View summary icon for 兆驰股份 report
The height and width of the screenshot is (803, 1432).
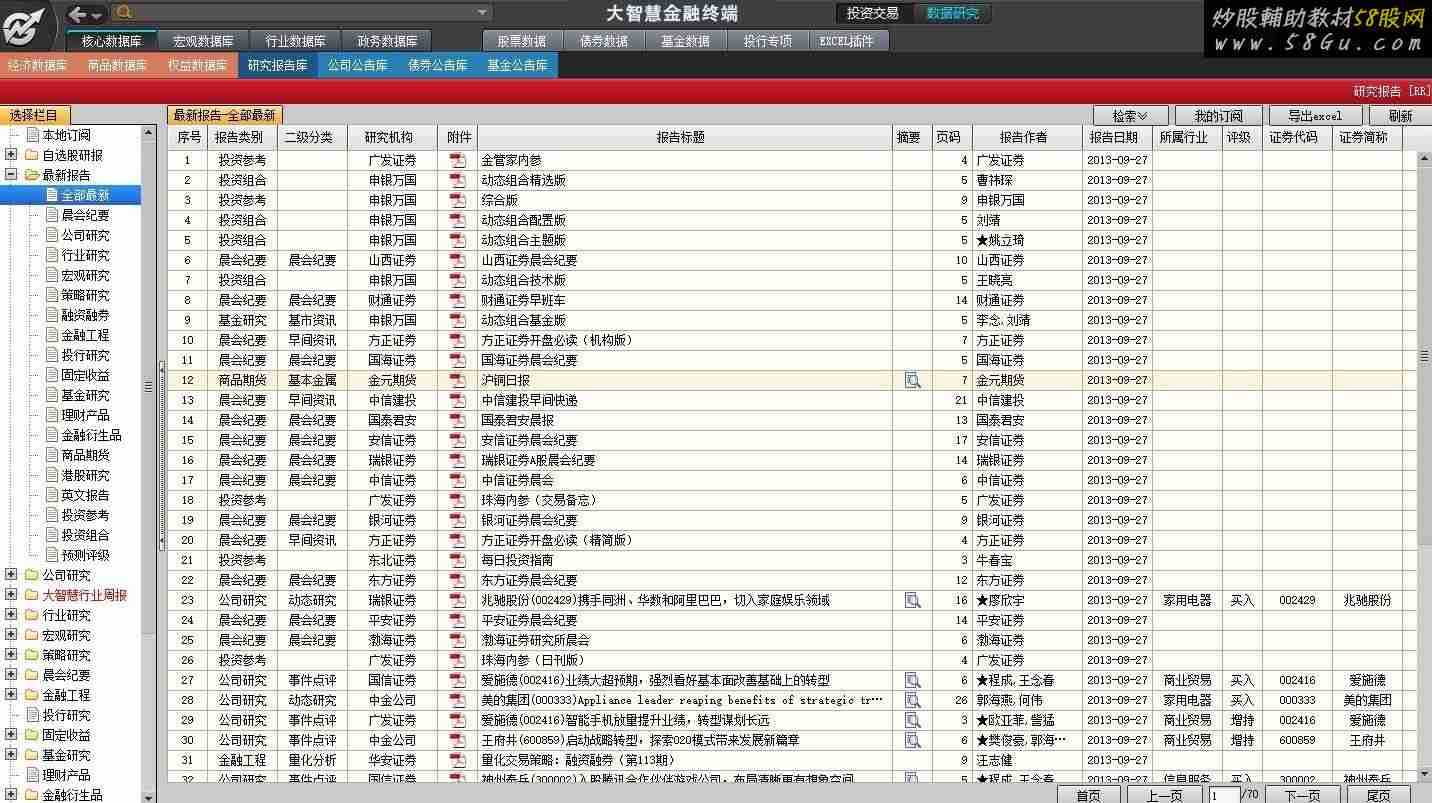[x=912, y=600]
